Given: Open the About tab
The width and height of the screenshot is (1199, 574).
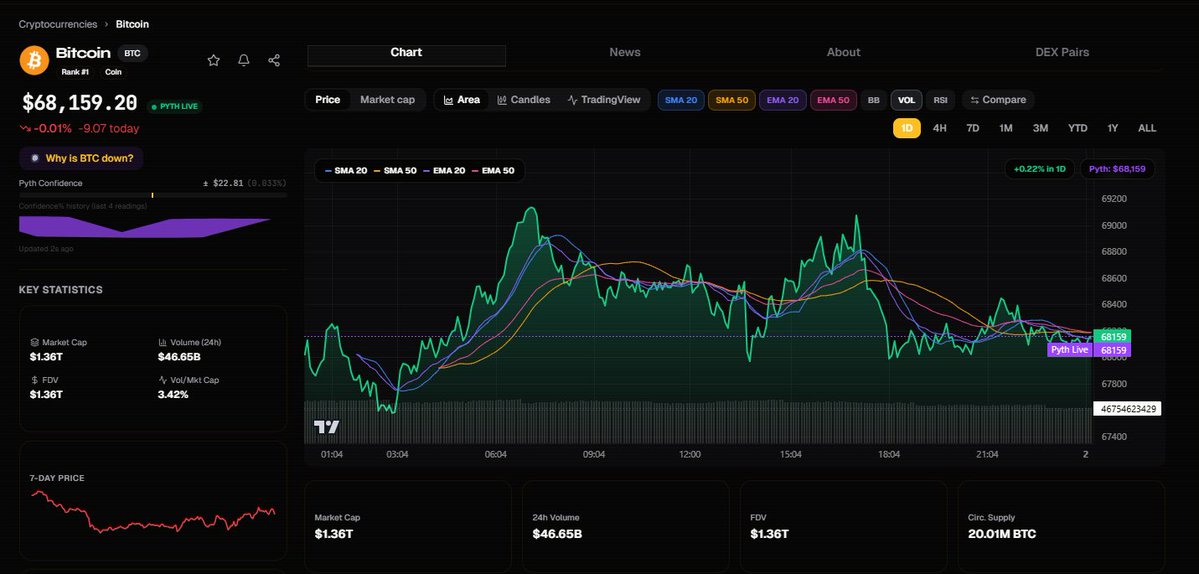Looking at the screenshot, I should tap(843, 53).
